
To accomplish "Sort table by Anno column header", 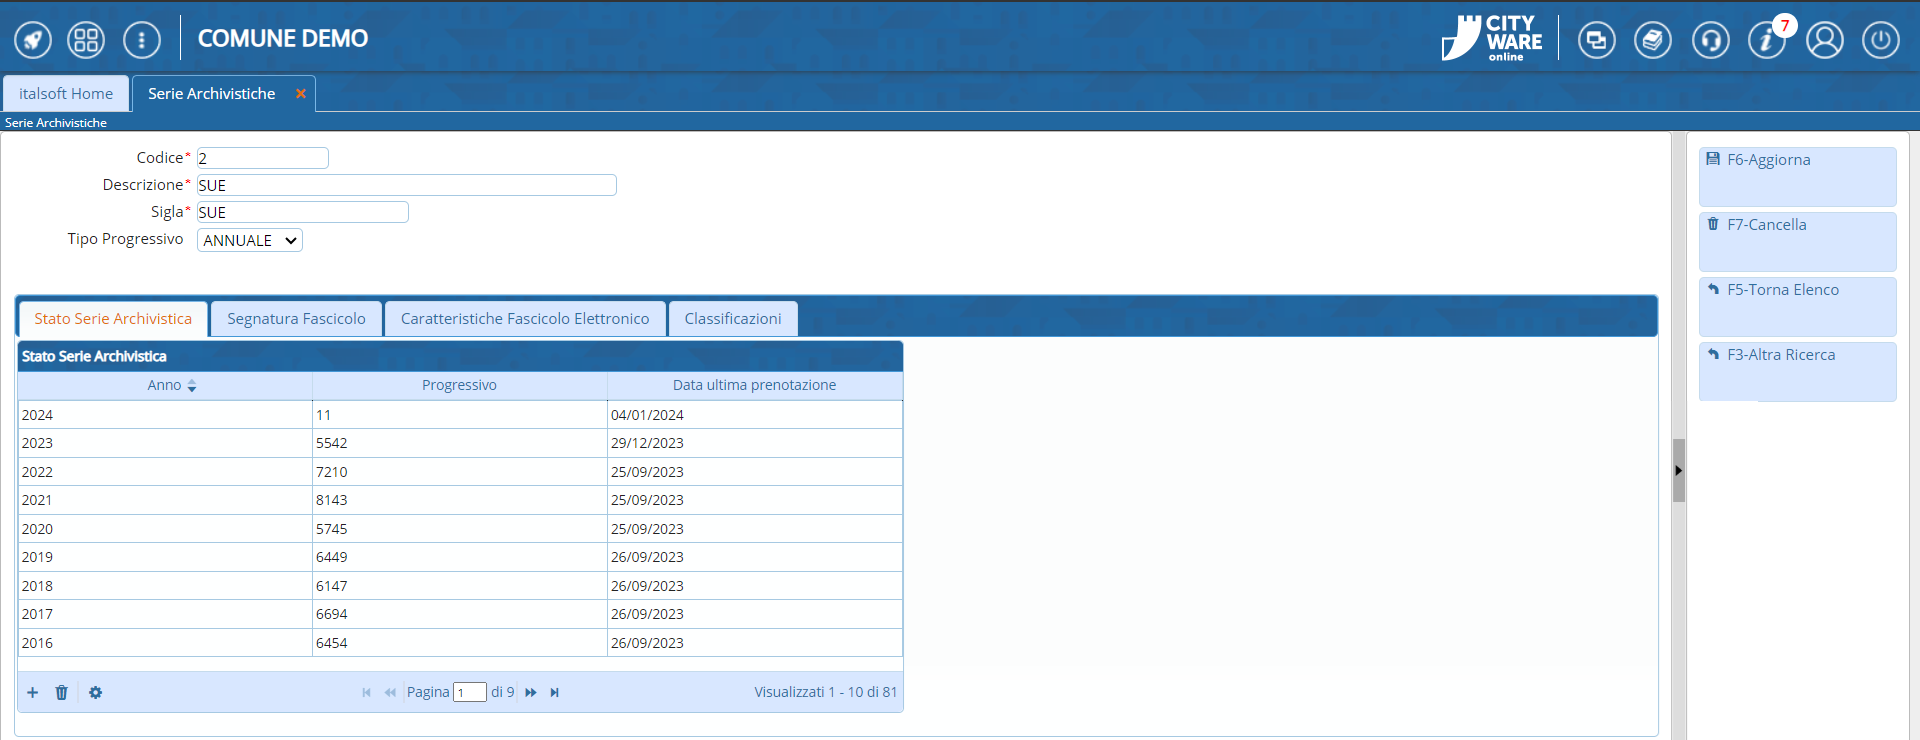I will 165,385.
